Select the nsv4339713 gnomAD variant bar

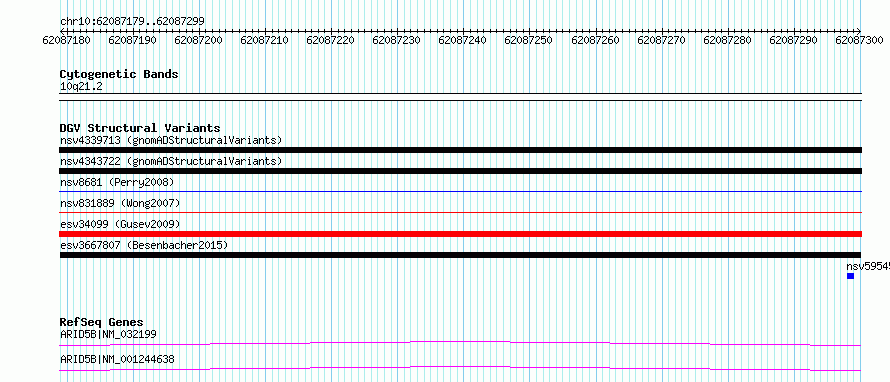460,150
